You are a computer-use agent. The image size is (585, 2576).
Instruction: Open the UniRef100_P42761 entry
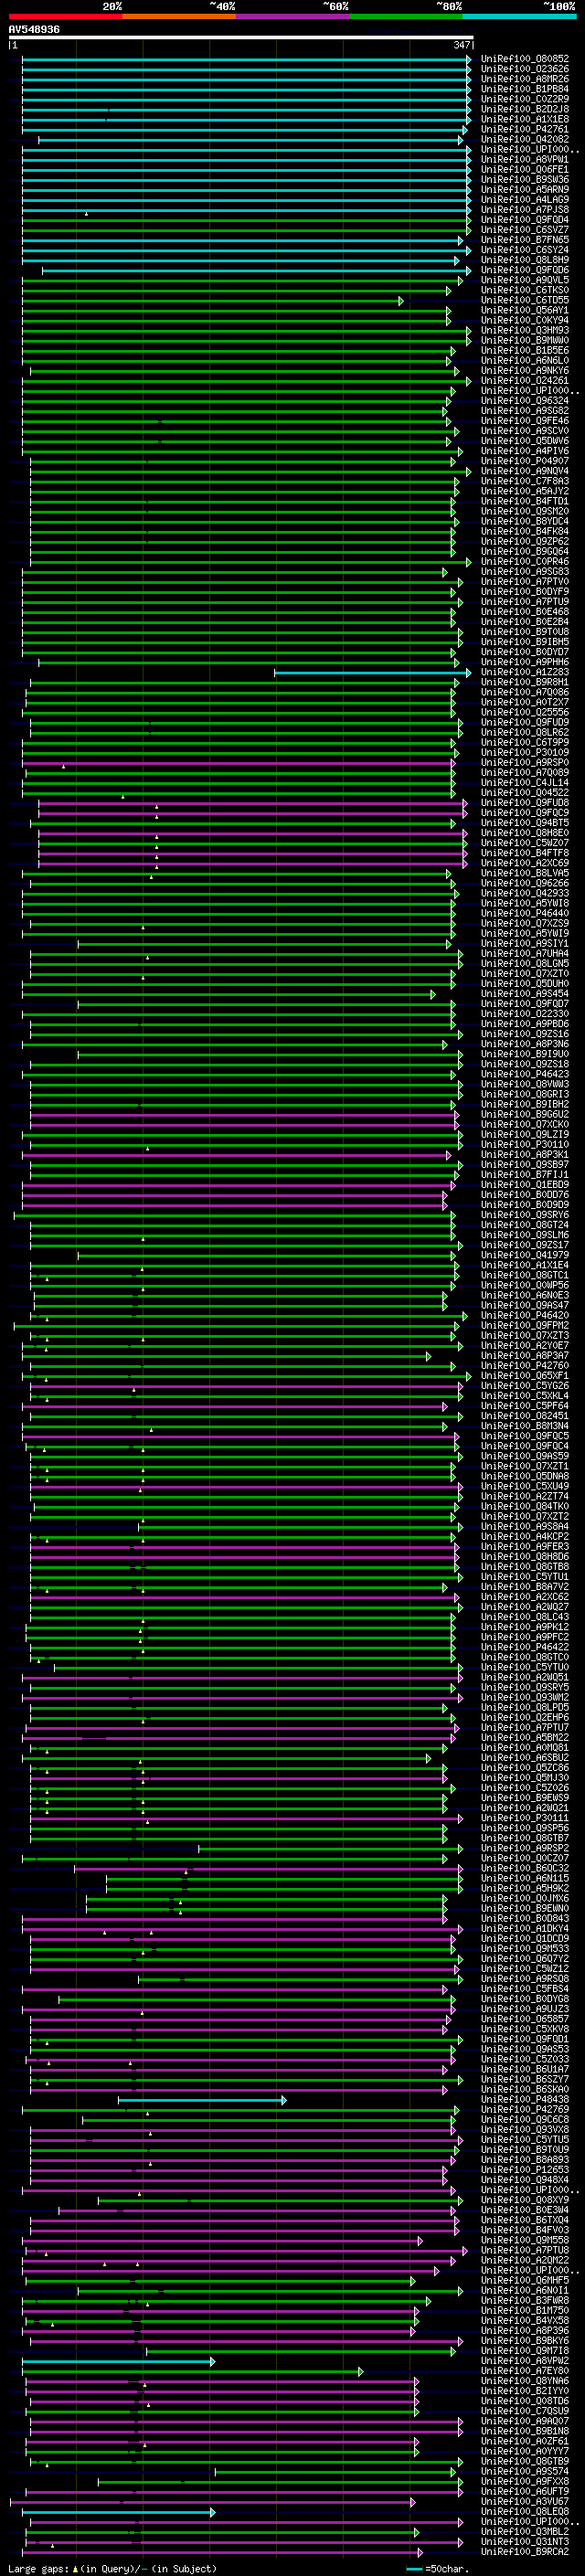tap(524, 129)
